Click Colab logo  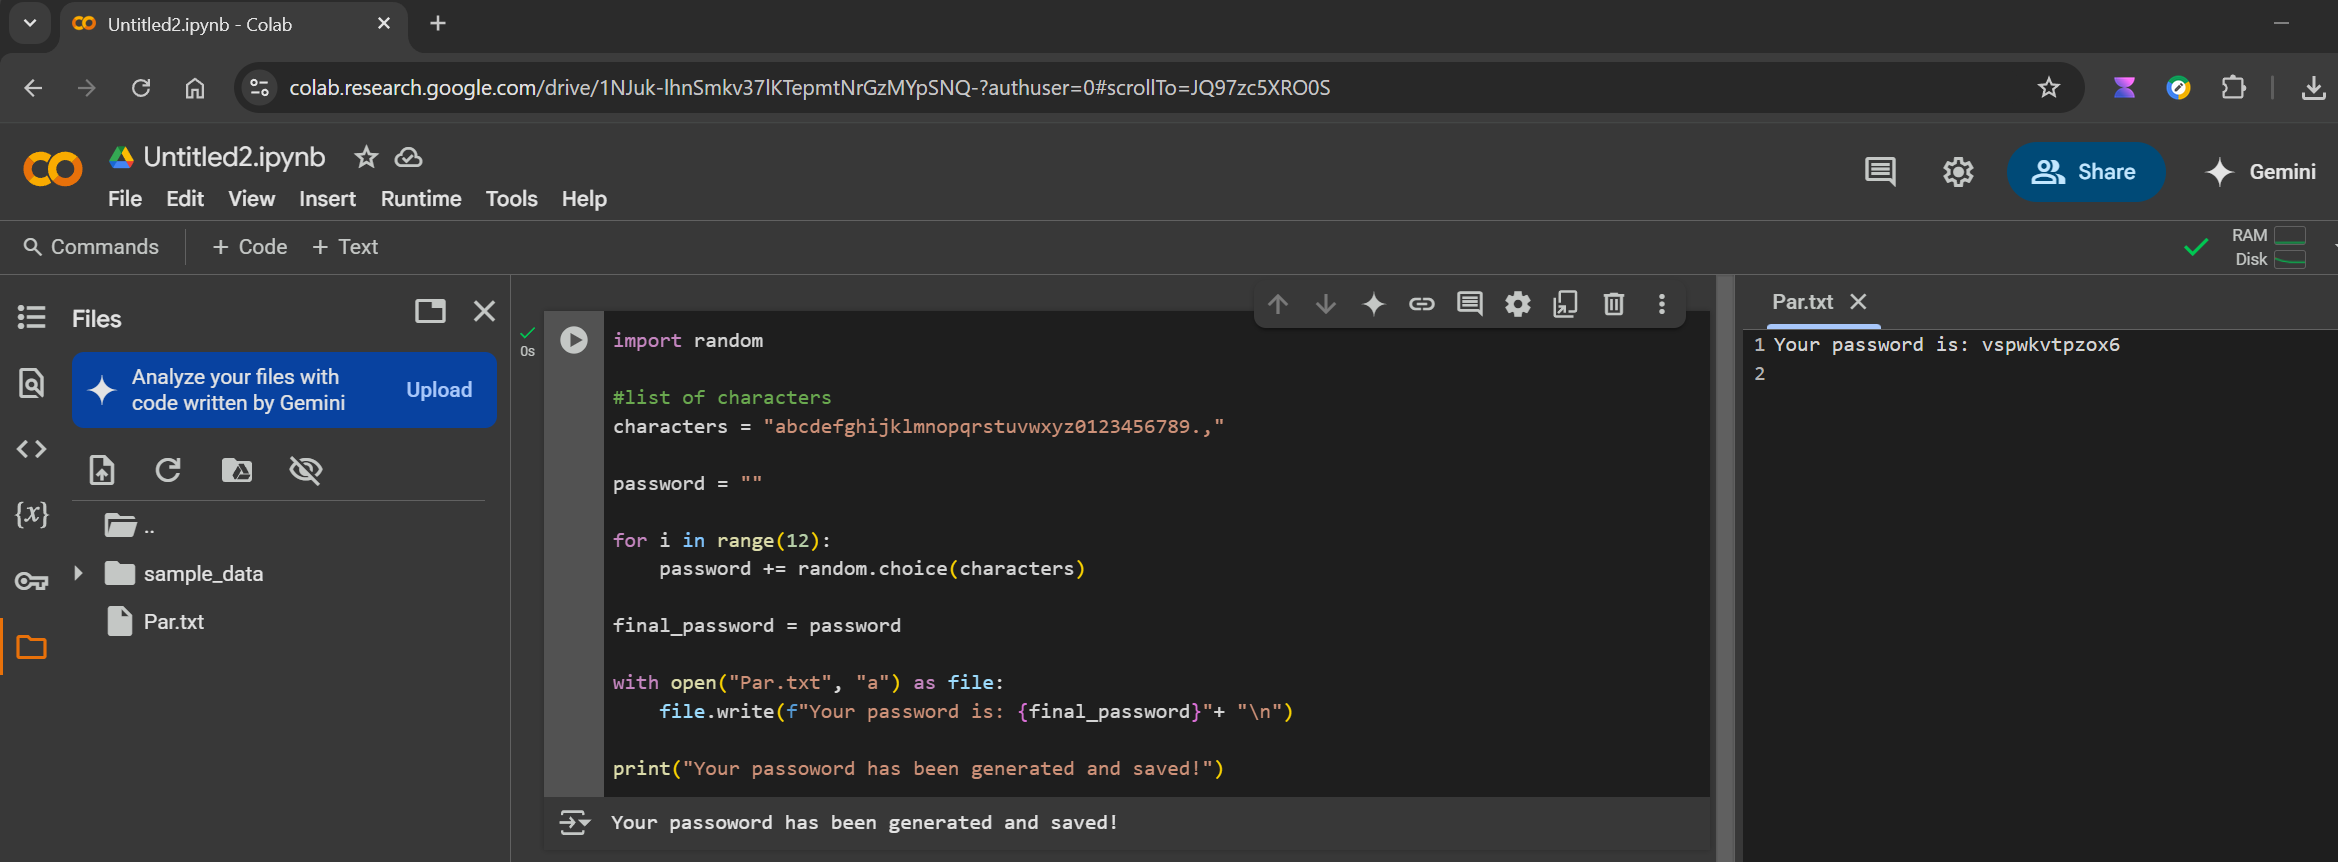click(x=53, y=170)
